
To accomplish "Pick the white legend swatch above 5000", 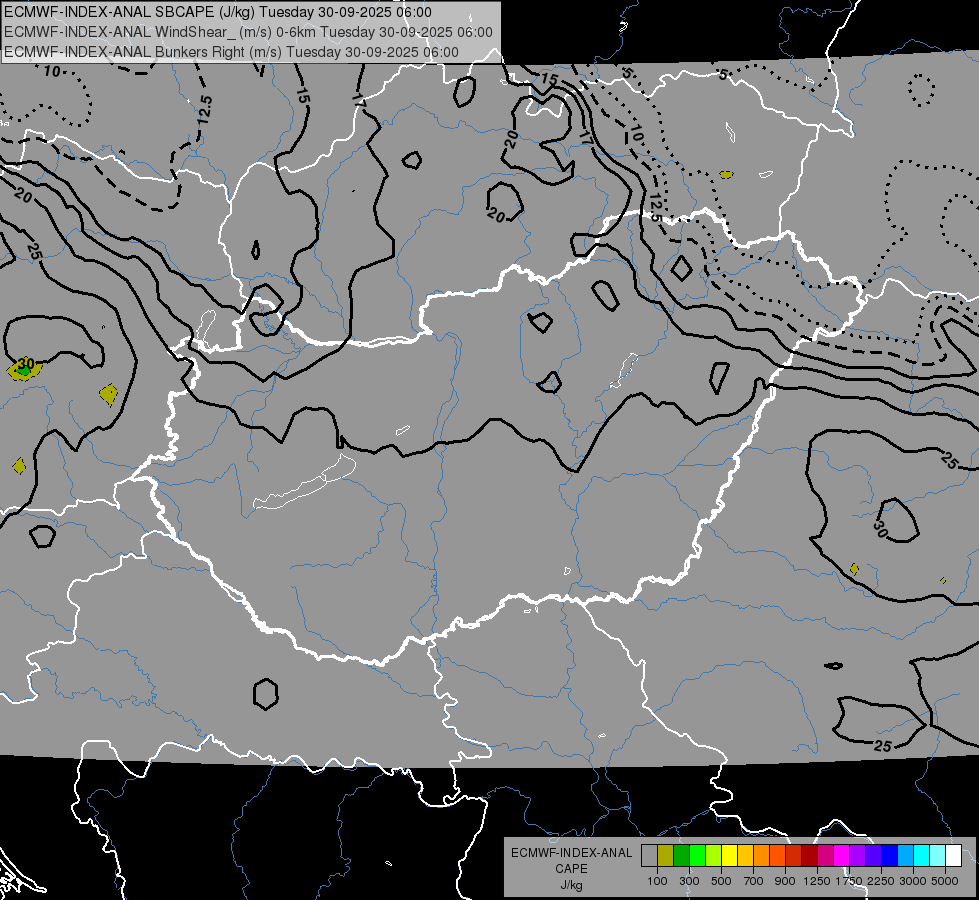I will pos(953,855).
